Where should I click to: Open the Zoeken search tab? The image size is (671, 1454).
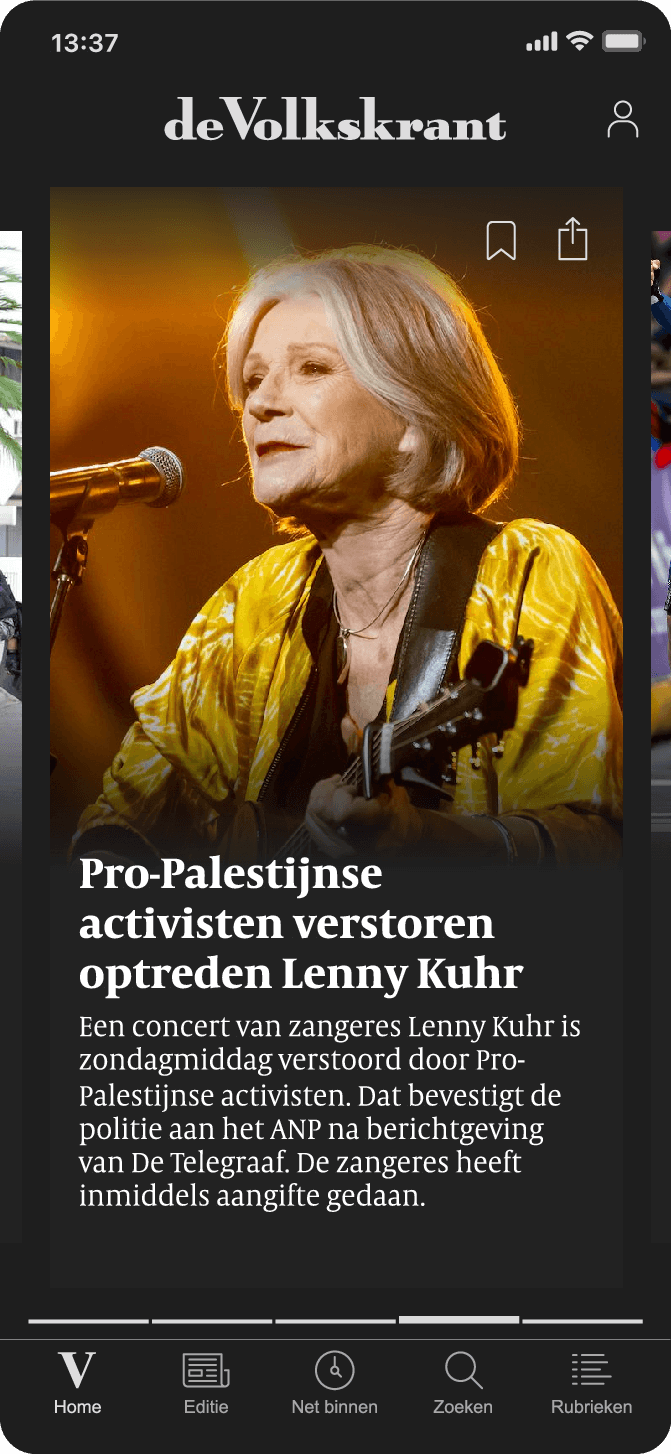pyautogui.click(x=463, y=1383)
